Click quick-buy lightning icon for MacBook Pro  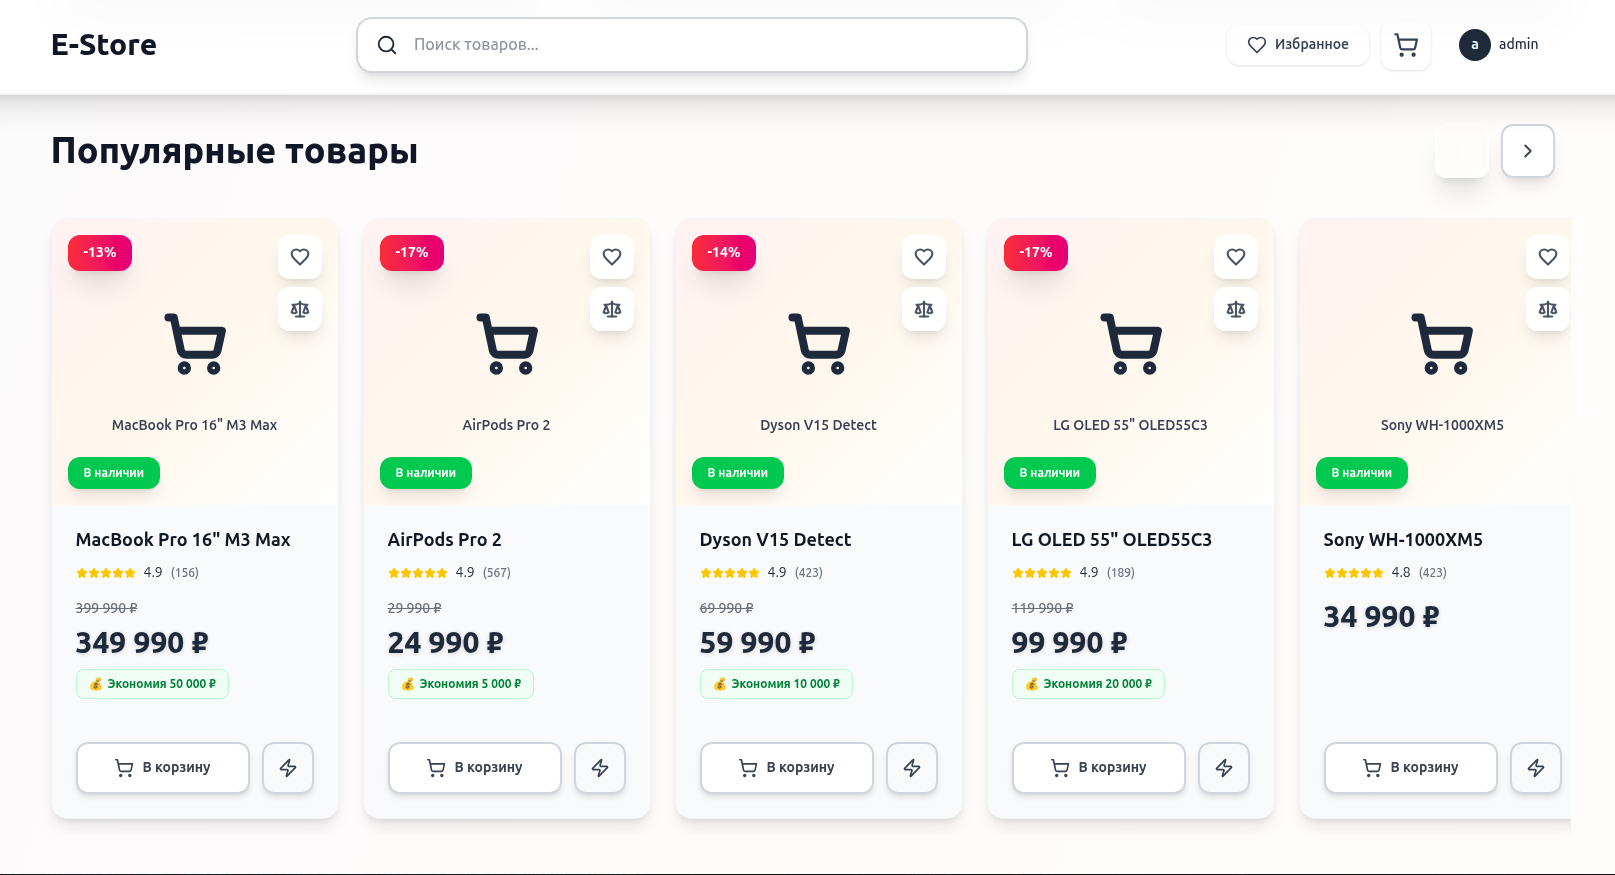pos(288,768)
